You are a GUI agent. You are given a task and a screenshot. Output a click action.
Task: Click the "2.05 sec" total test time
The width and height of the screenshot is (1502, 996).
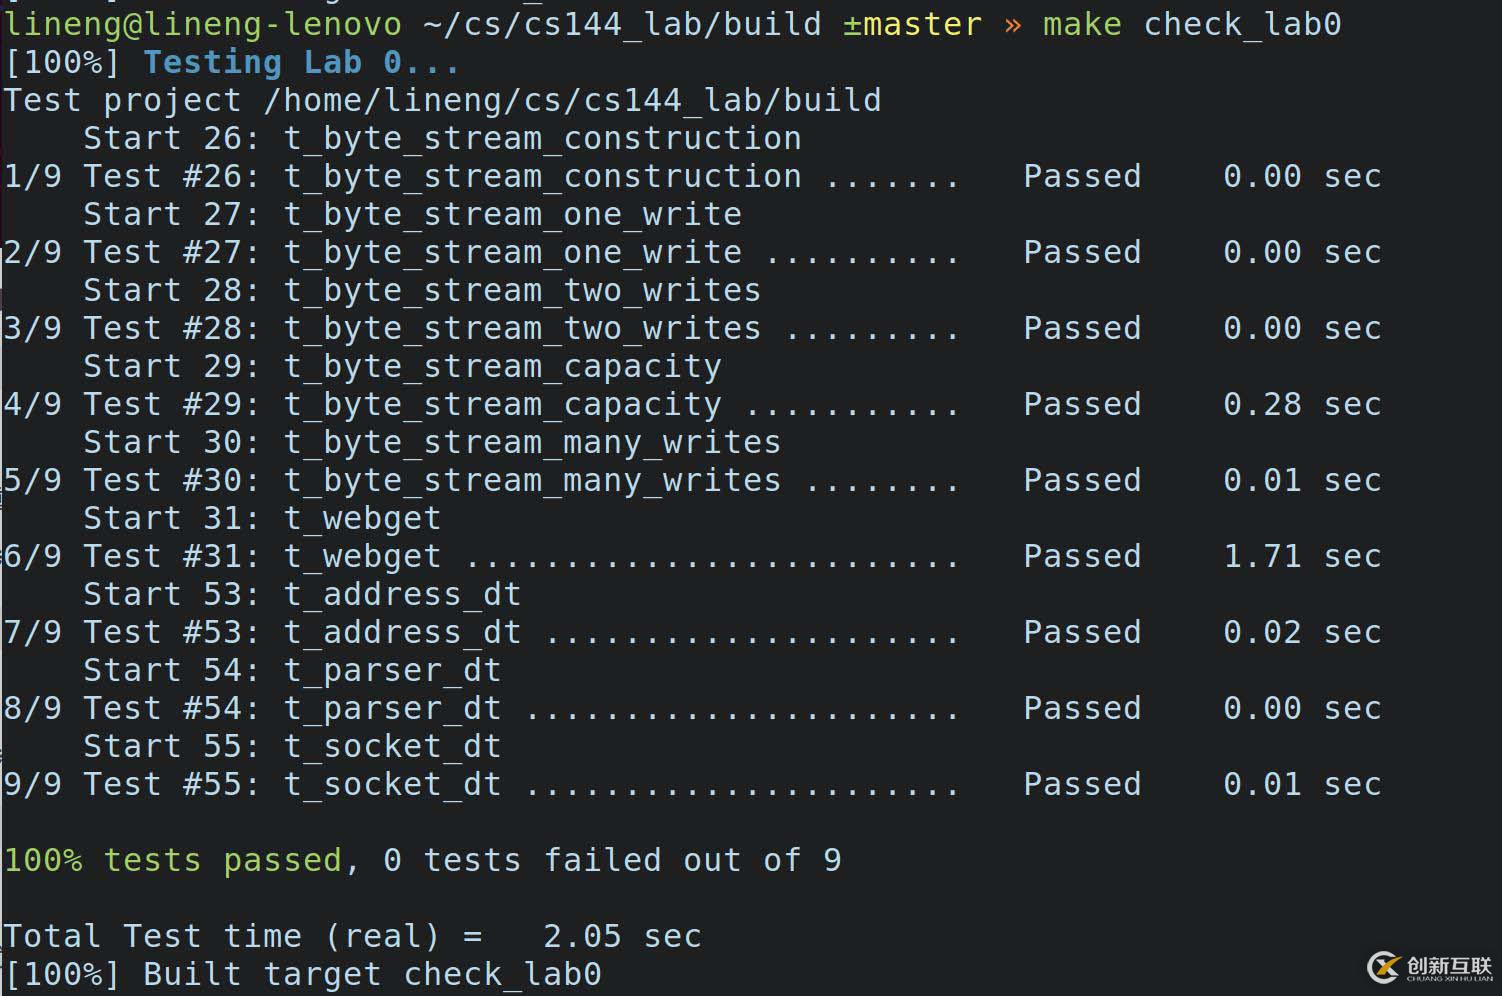coord(622,936)
